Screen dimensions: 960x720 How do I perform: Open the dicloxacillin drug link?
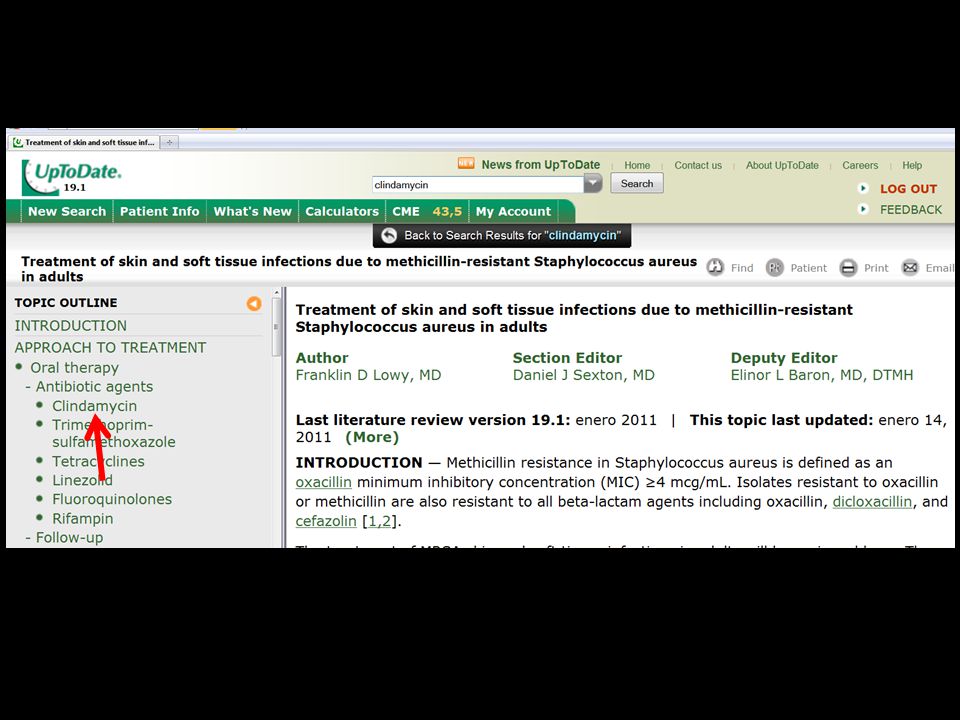pos(872,502)
